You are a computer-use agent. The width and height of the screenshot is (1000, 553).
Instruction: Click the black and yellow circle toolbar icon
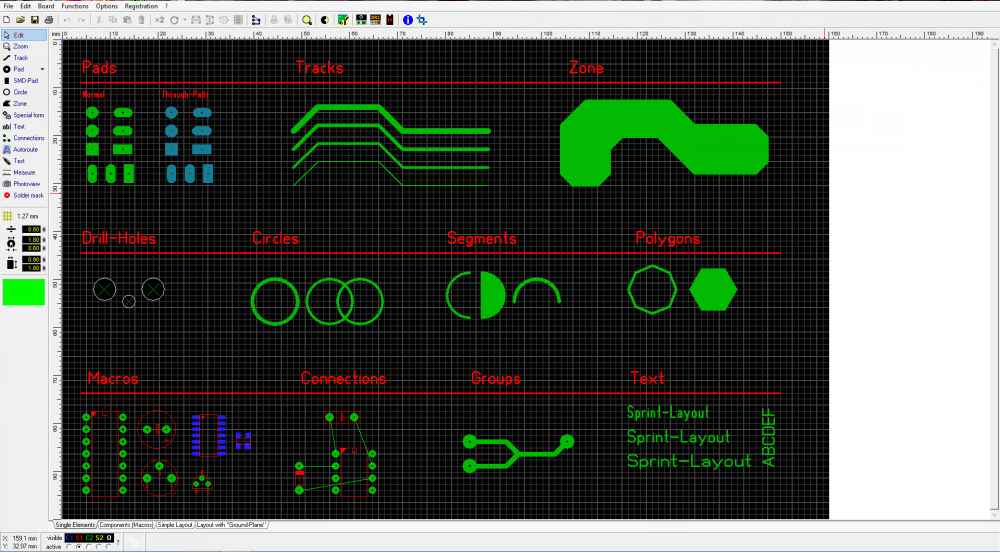click(325, 20)
